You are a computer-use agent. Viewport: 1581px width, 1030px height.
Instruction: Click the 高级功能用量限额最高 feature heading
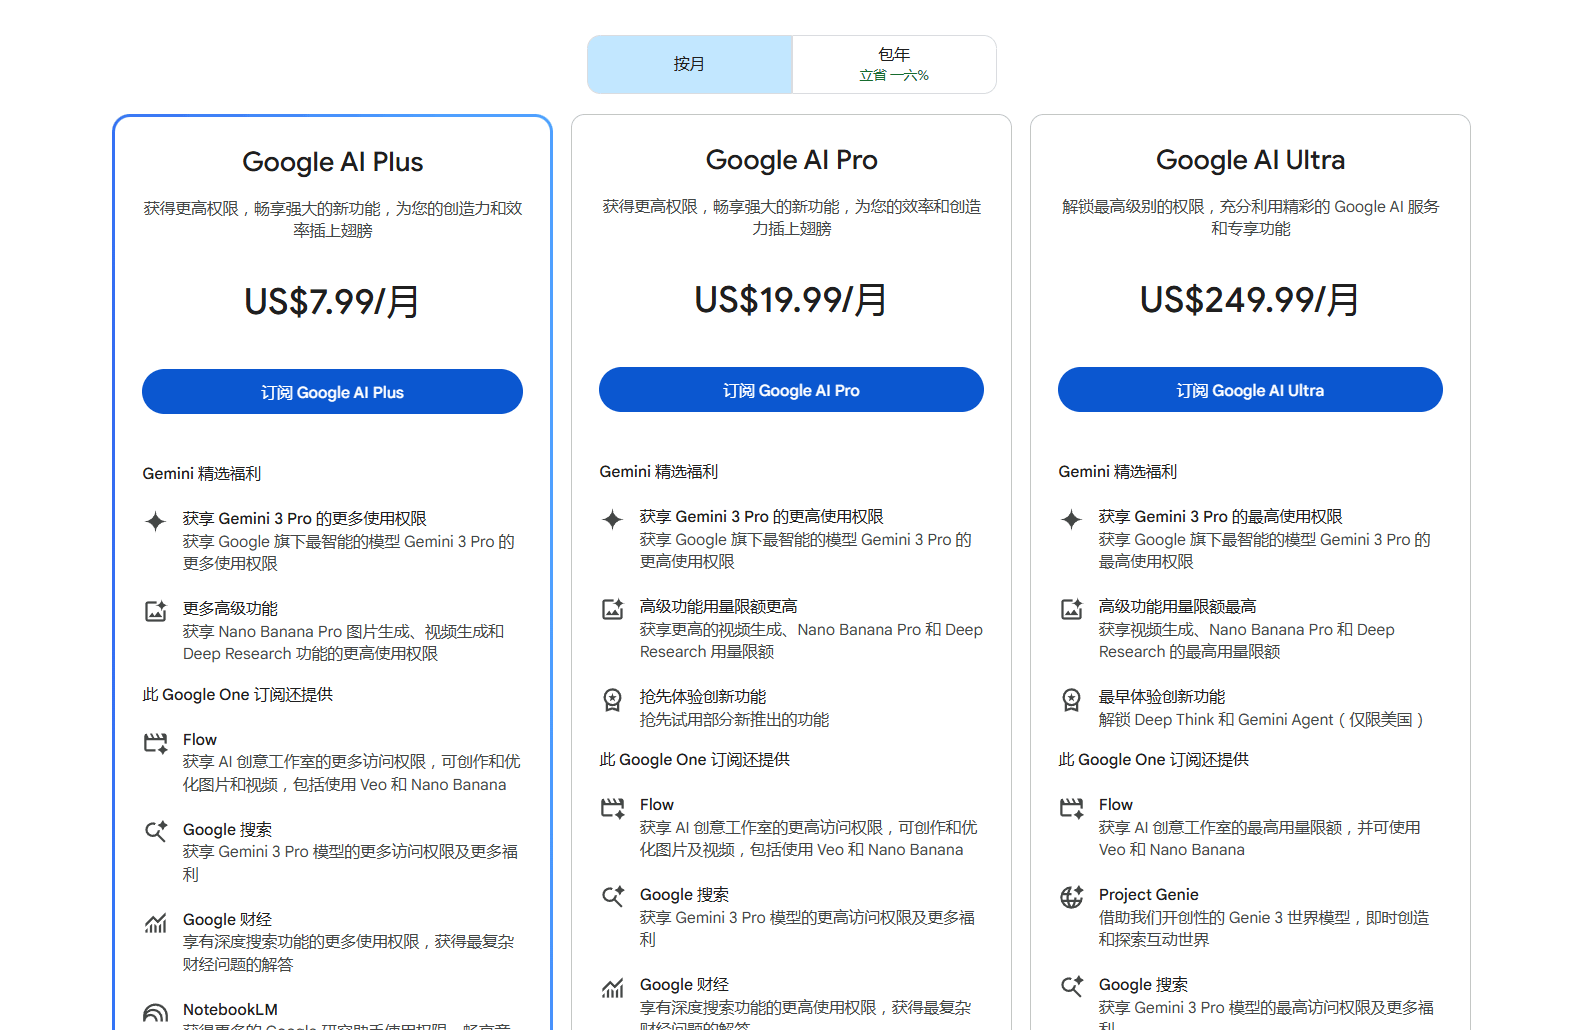point(1178,606)
